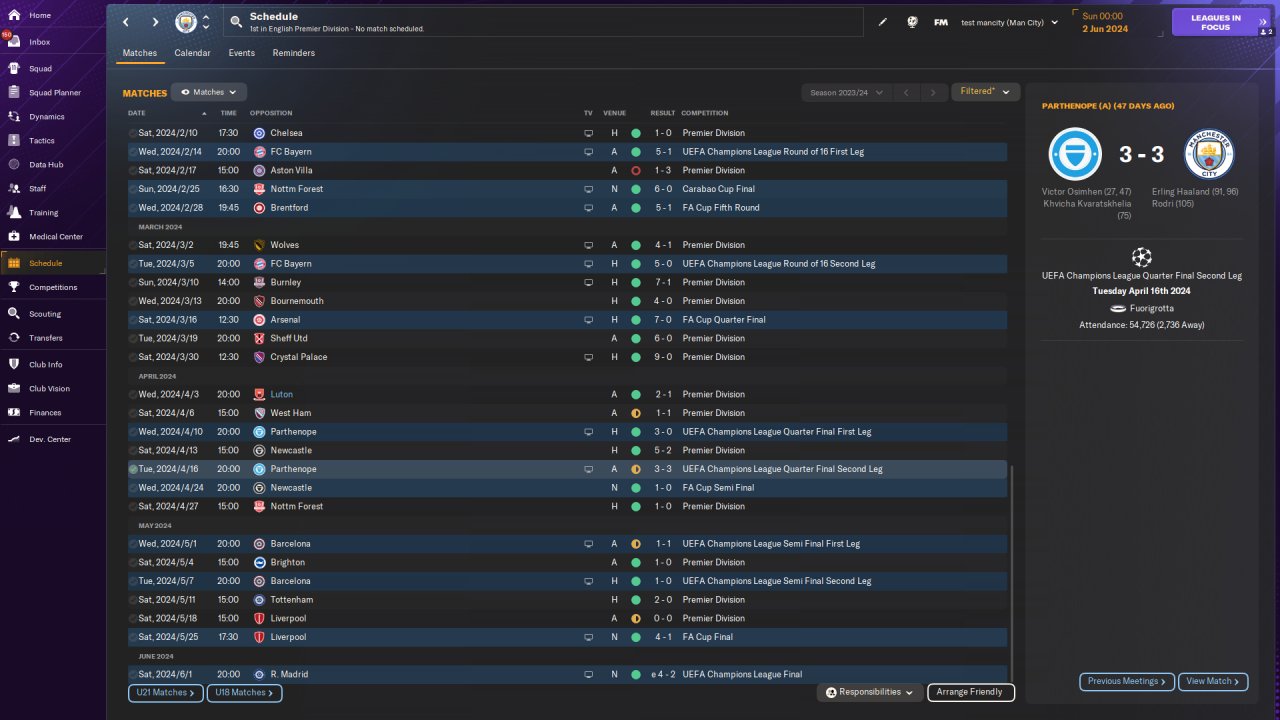The width and height of the screenshot is (1280, 720).
Task: Click the forward navigation arrow
Action: (155, 22)
